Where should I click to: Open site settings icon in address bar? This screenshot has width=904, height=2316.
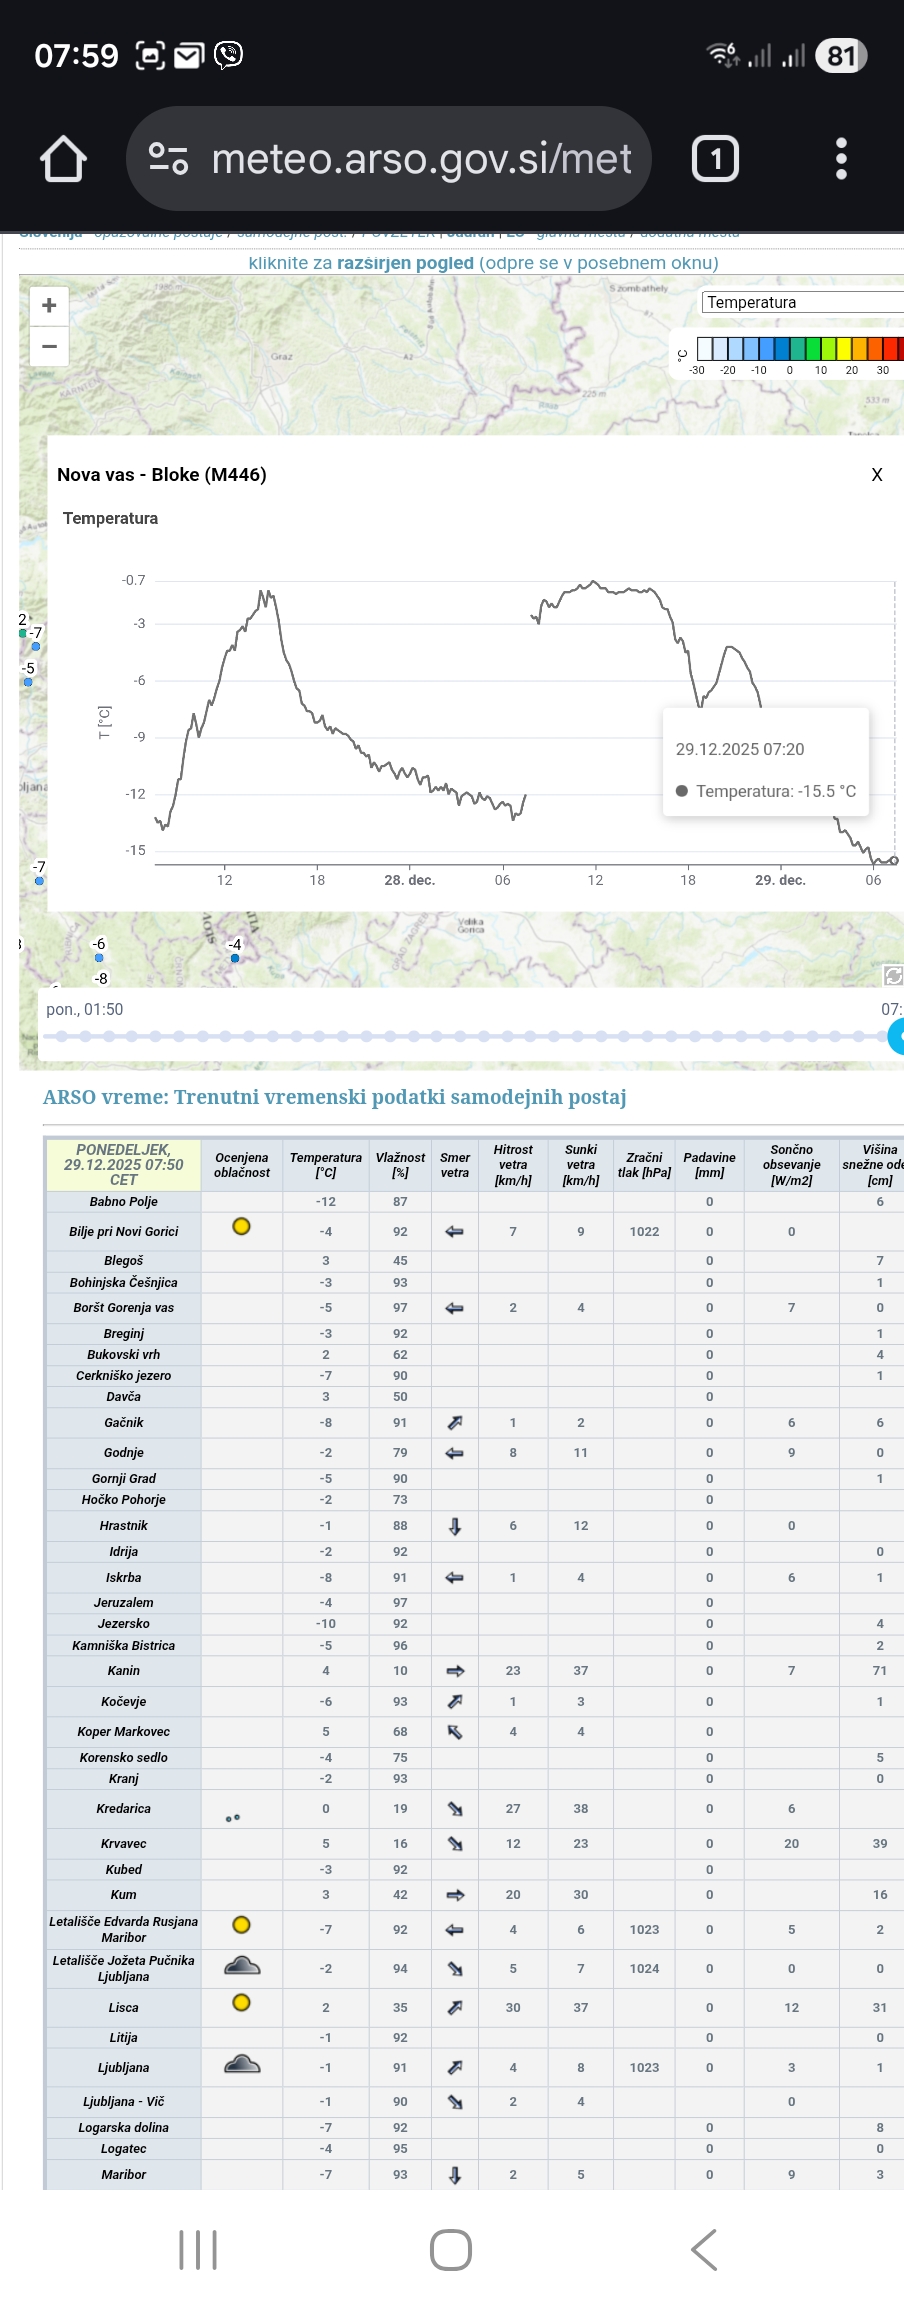(168, 159)
